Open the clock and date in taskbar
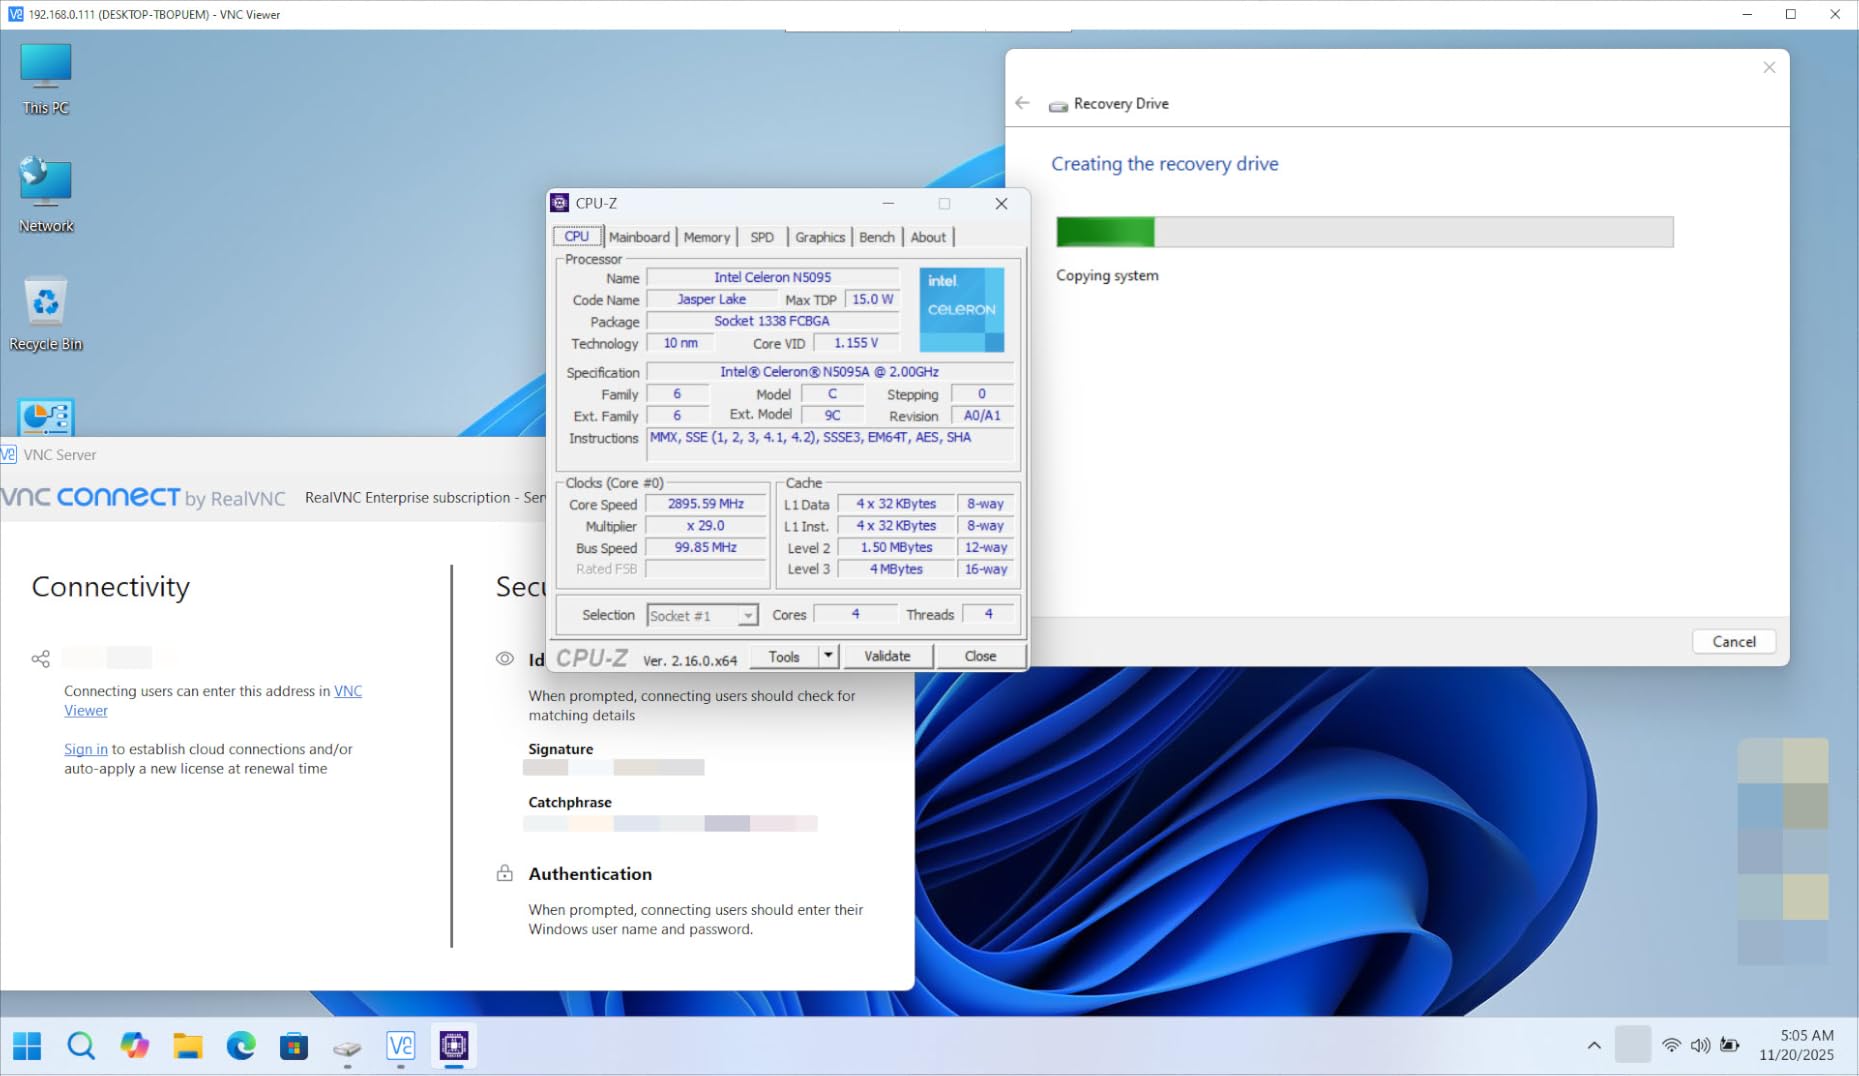The image size is (1859, 1076). pyautogui.click(x=1797, y=1046)
